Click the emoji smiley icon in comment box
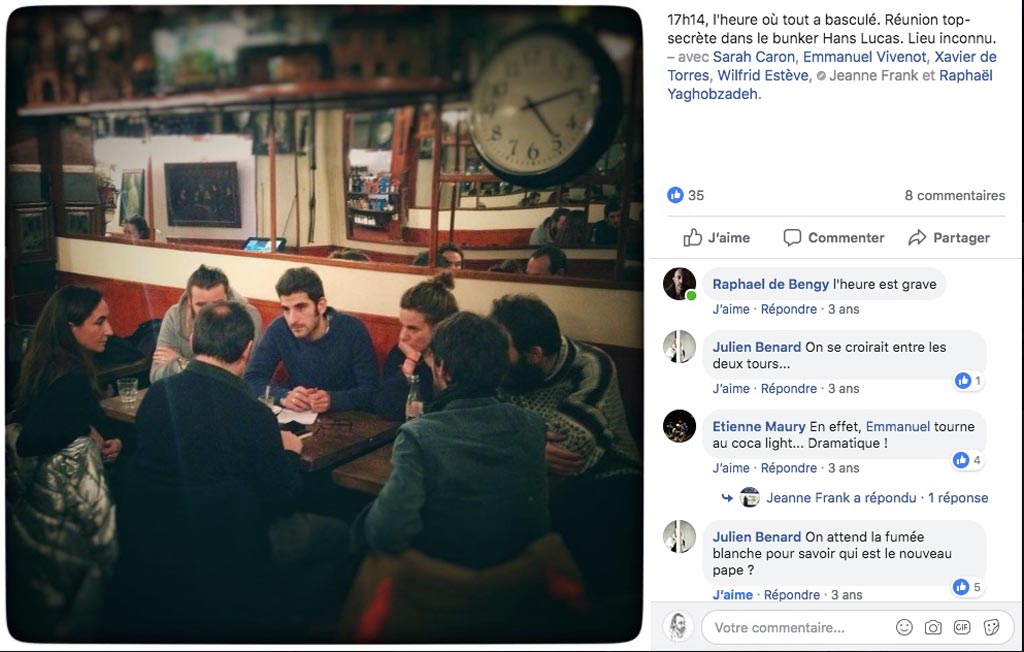 [x=904, y=627]
